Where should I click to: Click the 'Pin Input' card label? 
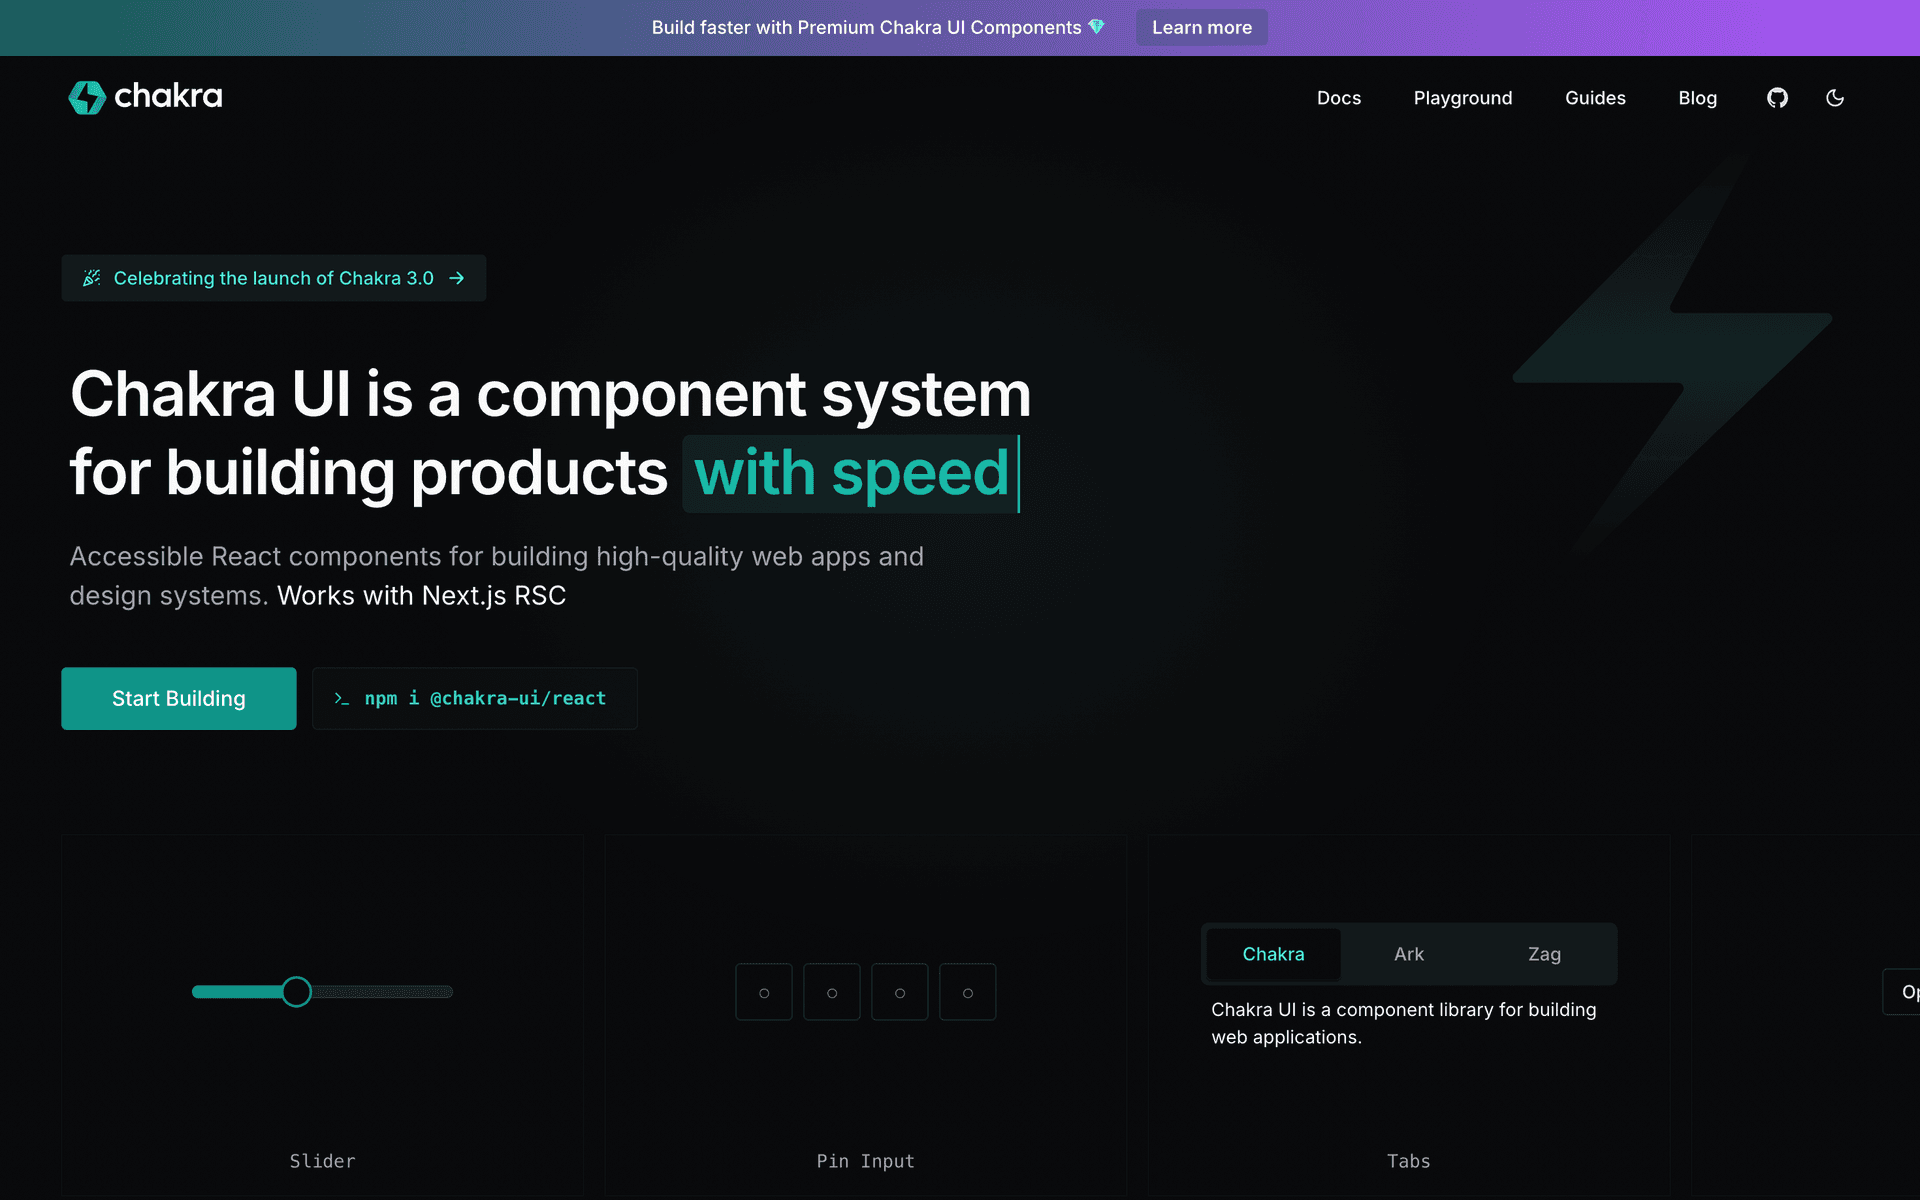[866, 1161]
